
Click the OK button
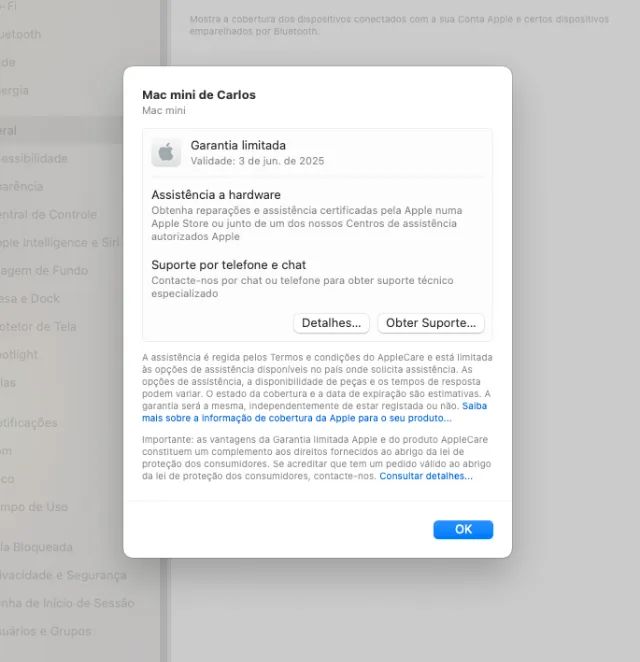(463, 529)
